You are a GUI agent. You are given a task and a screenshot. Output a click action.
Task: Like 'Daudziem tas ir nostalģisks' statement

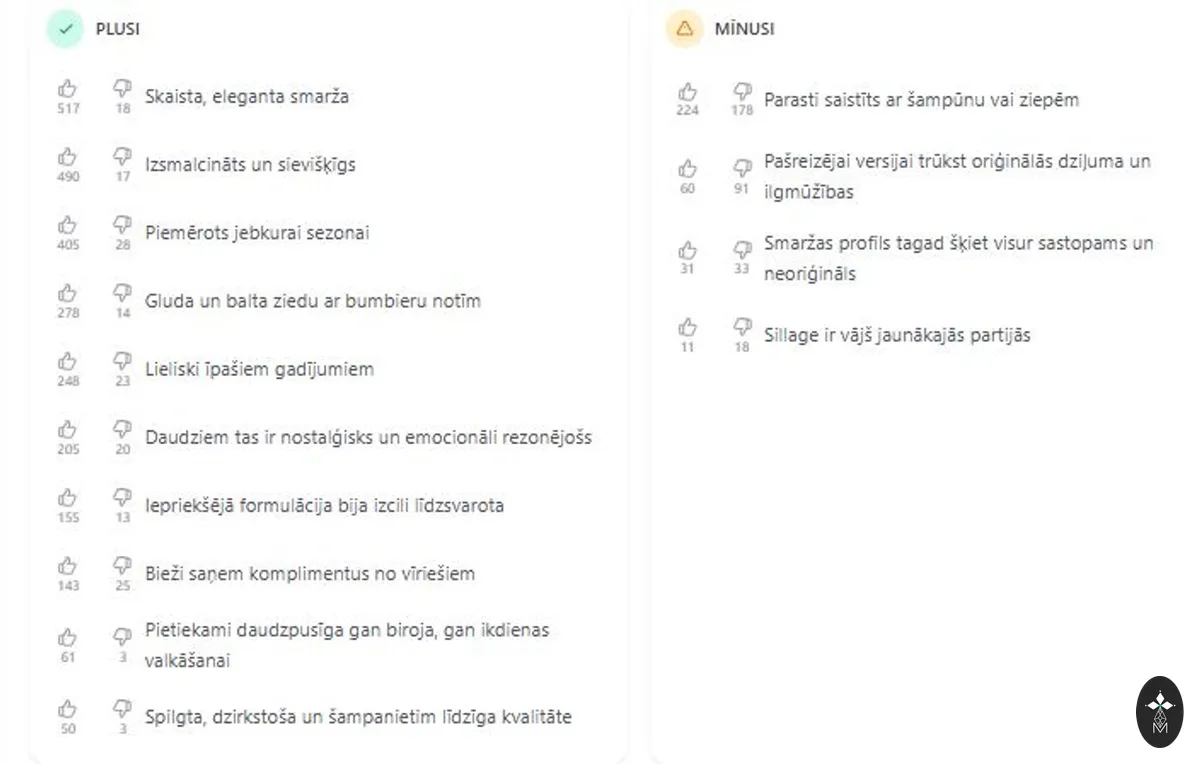[x=68, y=428]
